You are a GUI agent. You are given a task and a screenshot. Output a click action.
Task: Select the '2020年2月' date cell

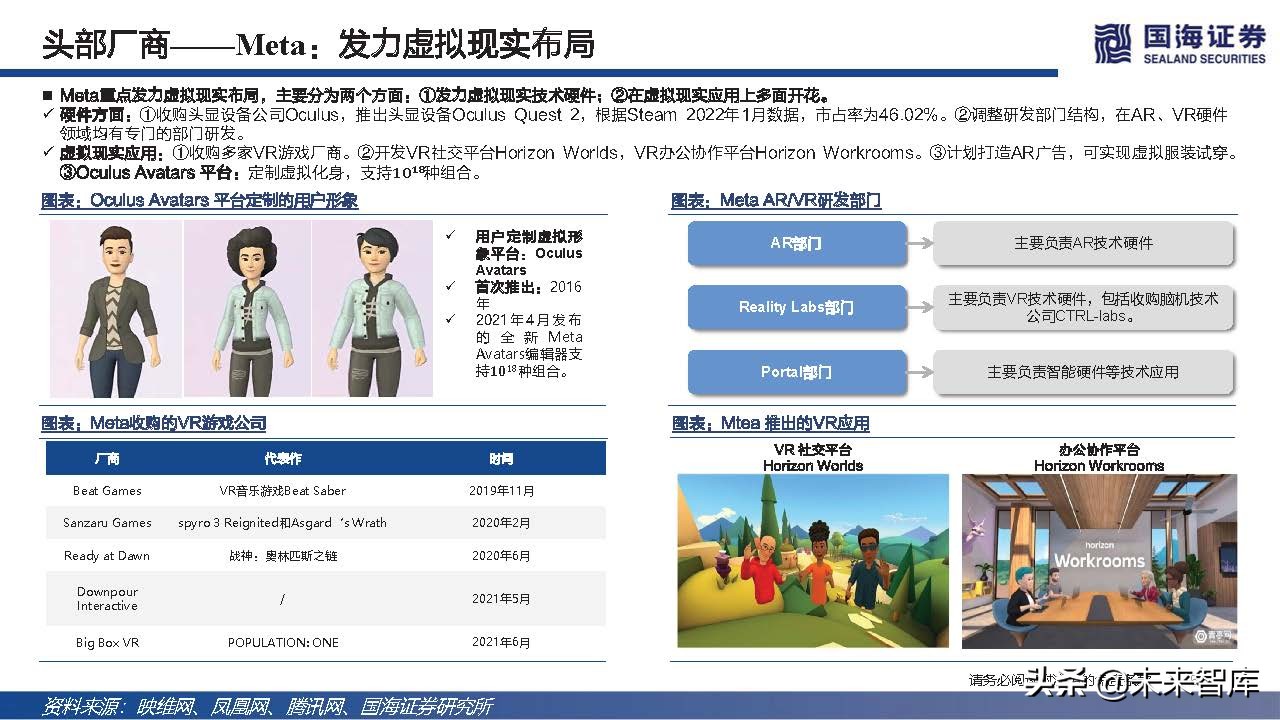pos(502,523)
